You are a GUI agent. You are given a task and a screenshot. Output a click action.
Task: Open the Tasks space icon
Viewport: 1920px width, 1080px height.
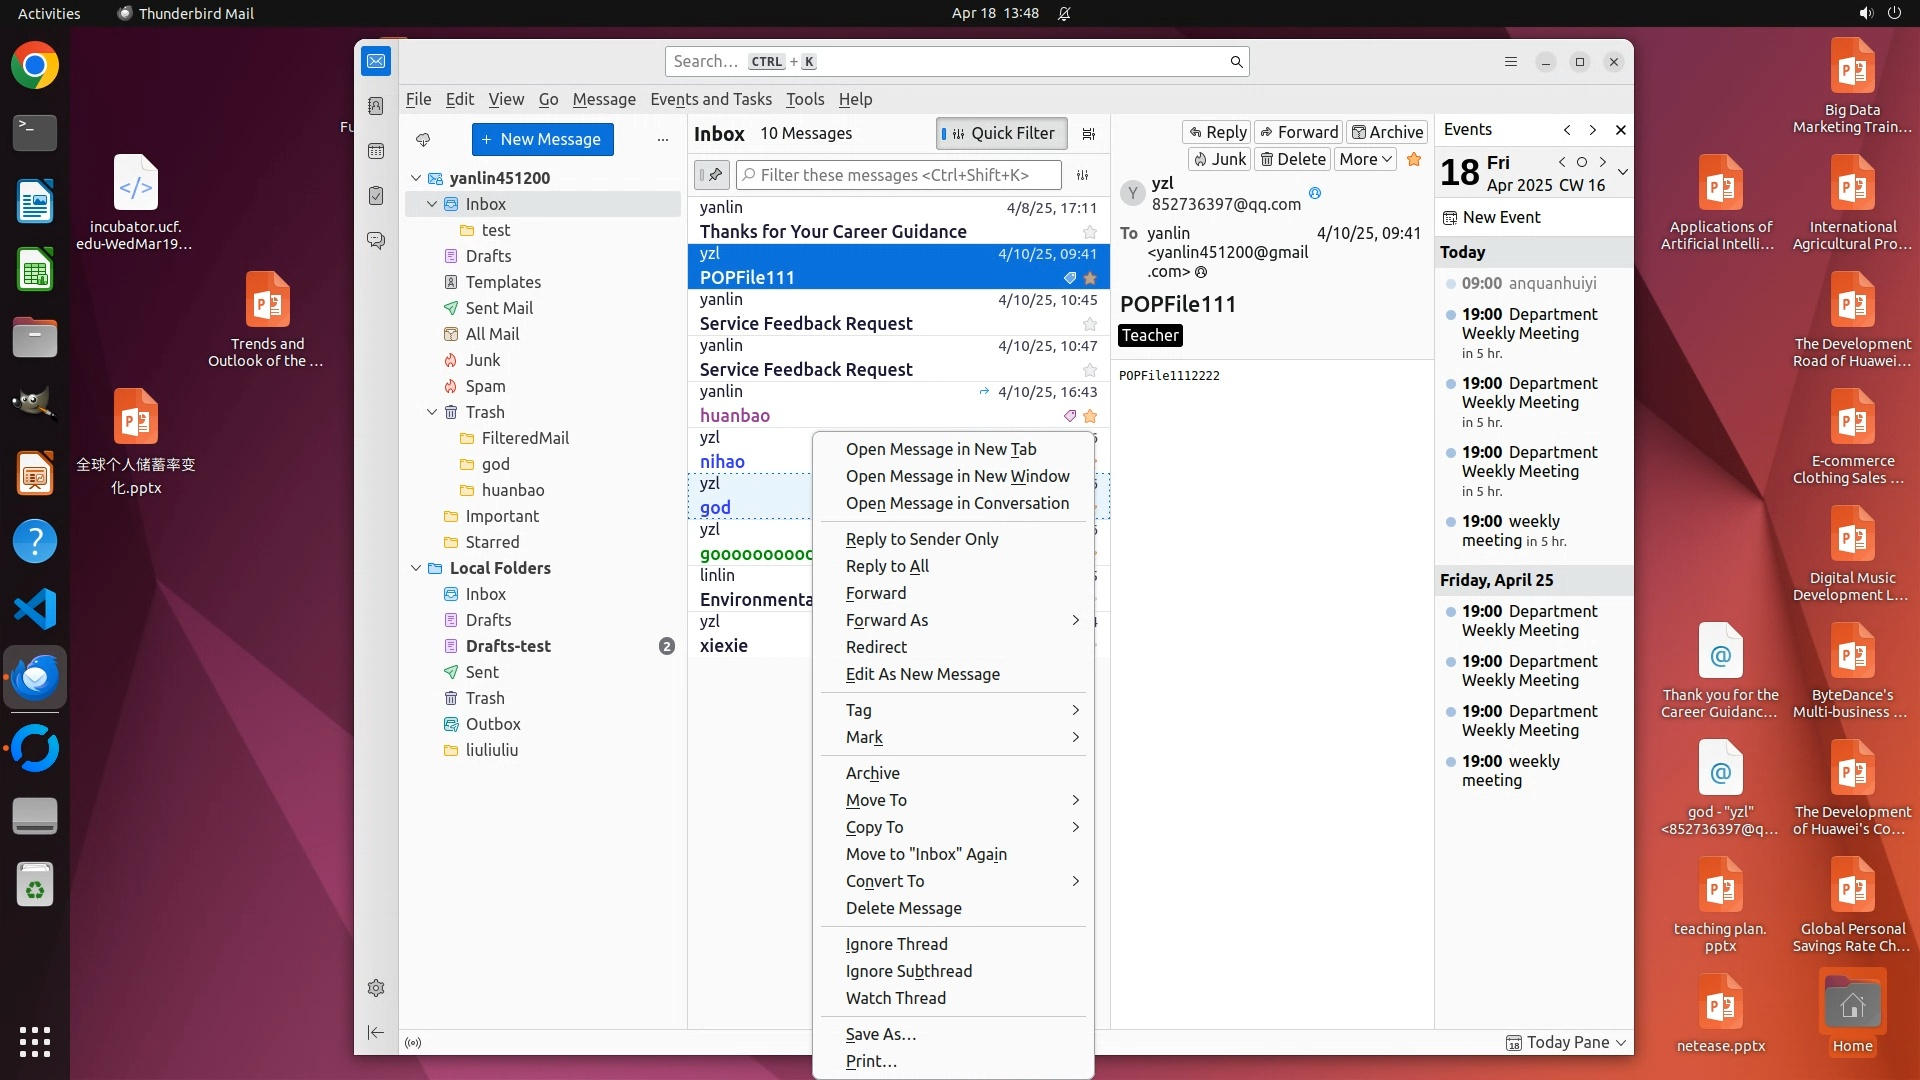(376, 196)
